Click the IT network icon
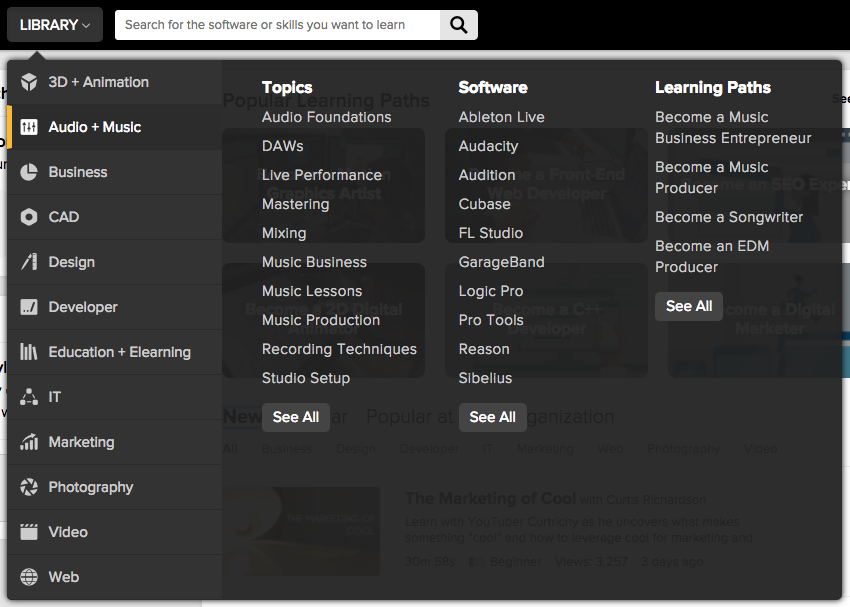 click(29, 397)
